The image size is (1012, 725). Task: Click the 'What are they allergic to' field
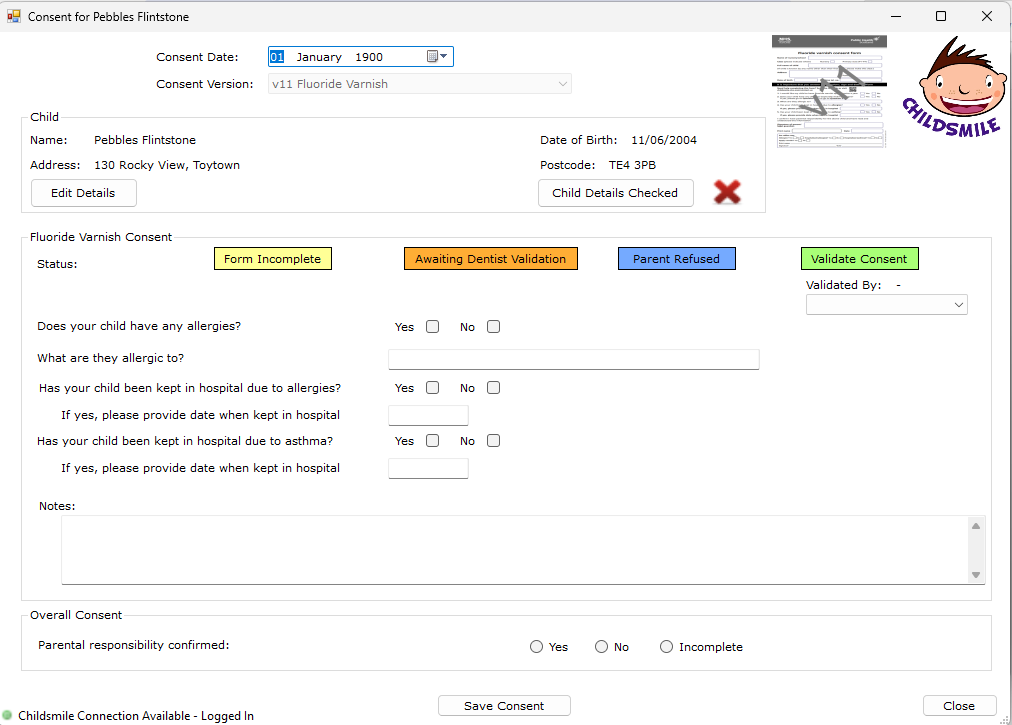pos(573,359)
